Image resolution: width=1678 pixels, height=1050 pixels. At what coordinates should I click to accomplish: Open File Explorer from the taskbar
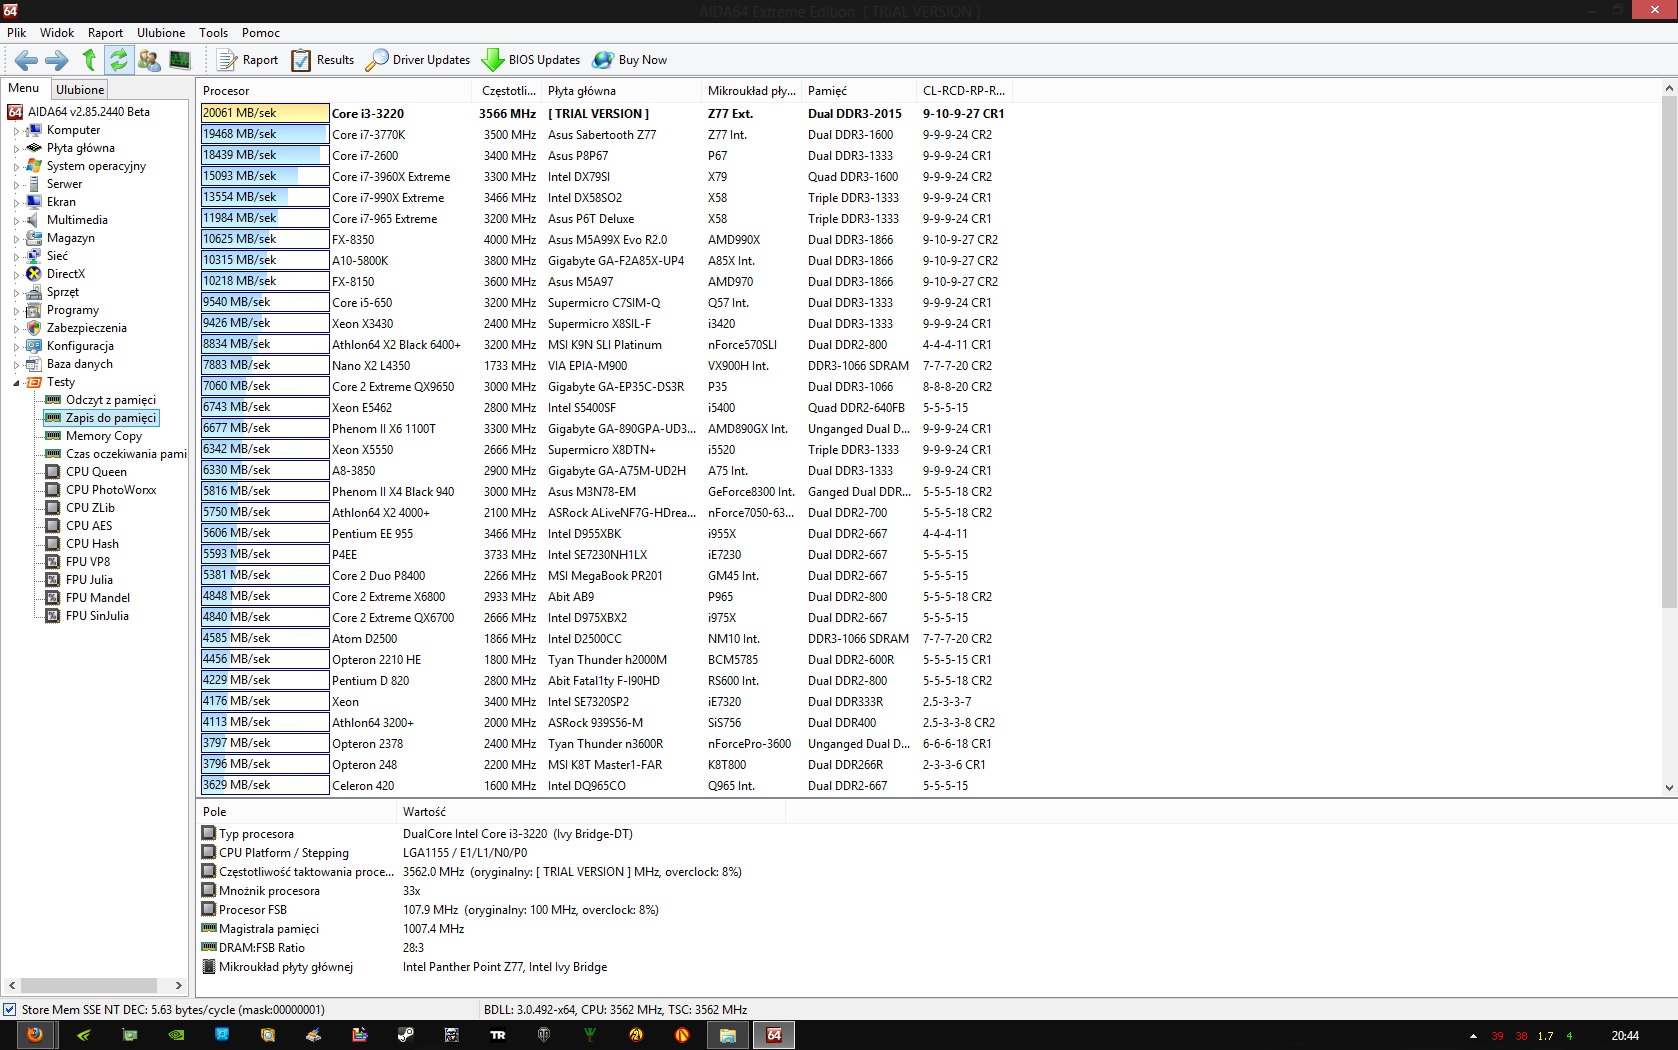(727, 1035)
